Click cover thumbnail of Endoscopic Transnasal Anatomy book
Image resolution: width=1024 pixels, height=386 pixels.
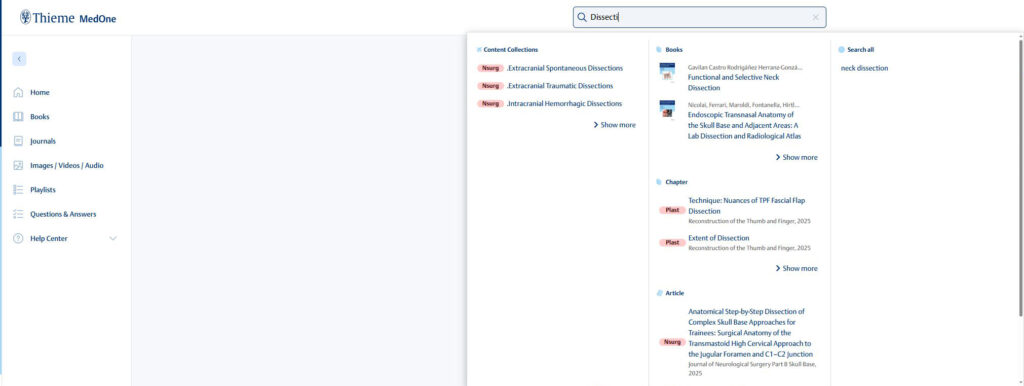click(x=667, y=109)
